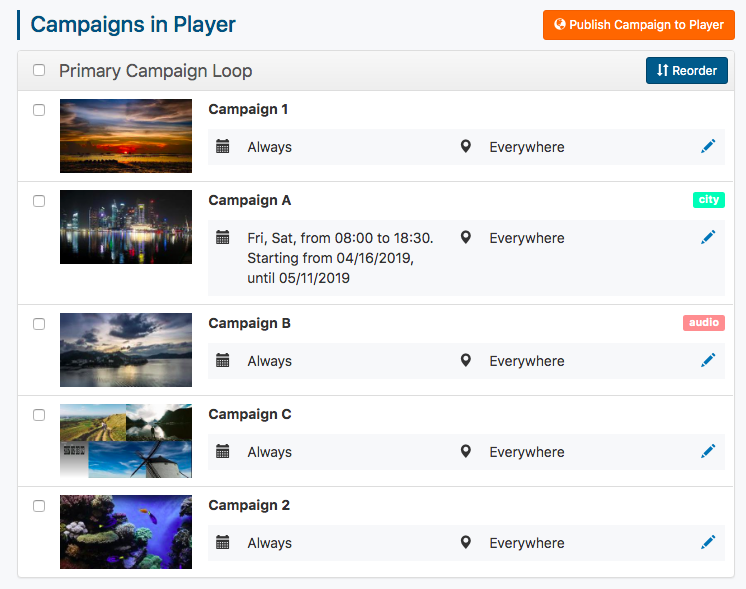
Task: Click the location pin icon in Campaign 1
Action: (466, 146)
